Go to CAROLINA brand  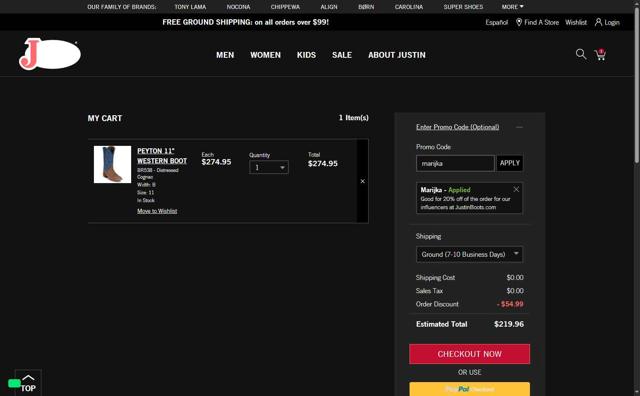[x=409, y=7]
